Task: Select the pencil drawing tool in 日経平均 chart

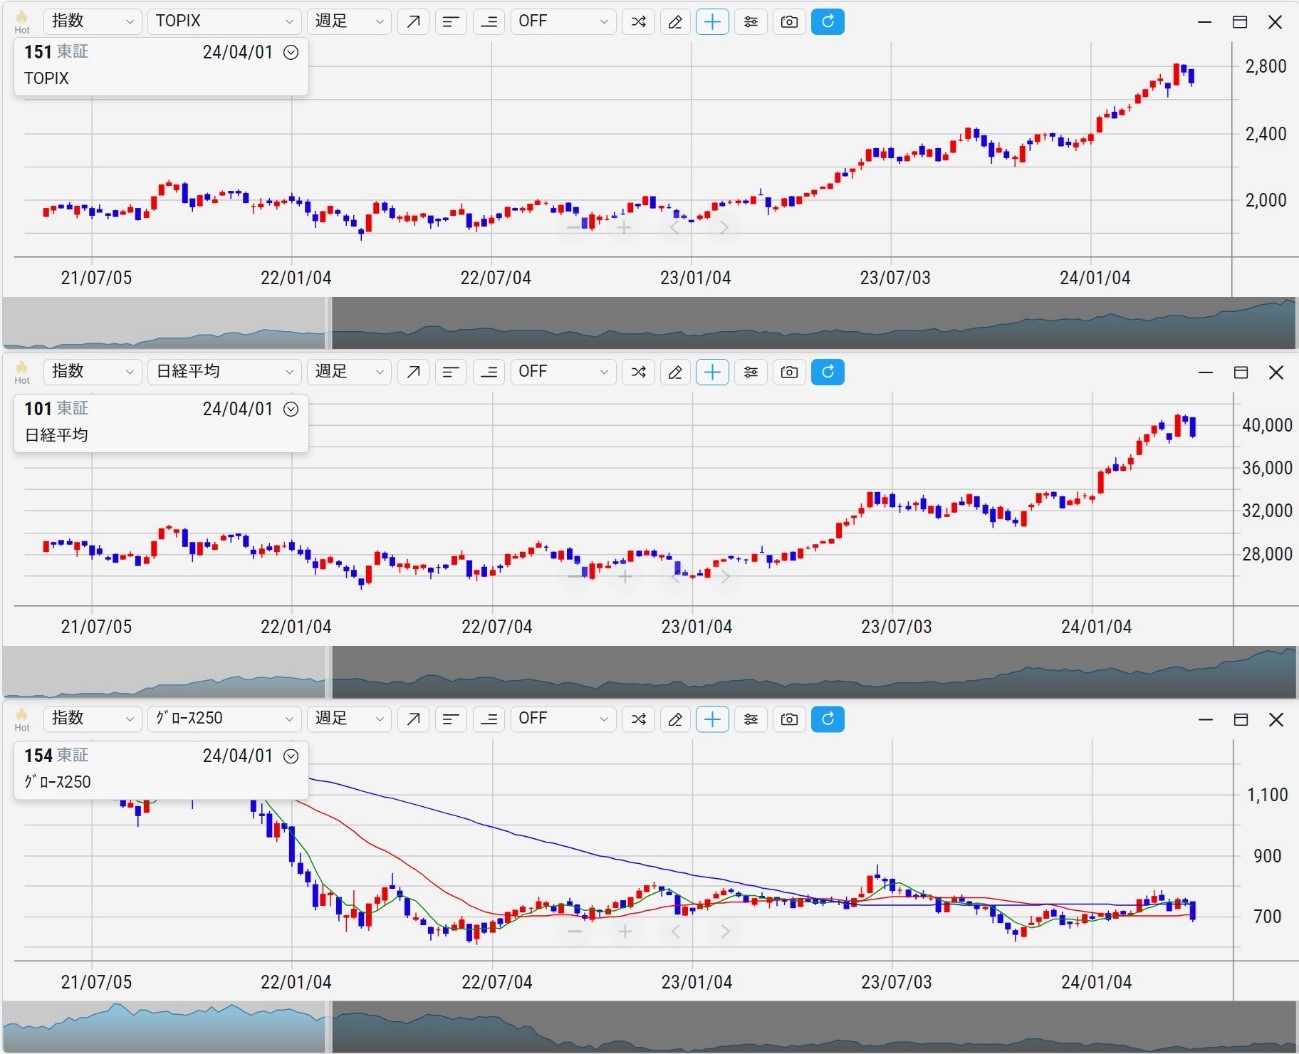Action: (x=675, y=372)
